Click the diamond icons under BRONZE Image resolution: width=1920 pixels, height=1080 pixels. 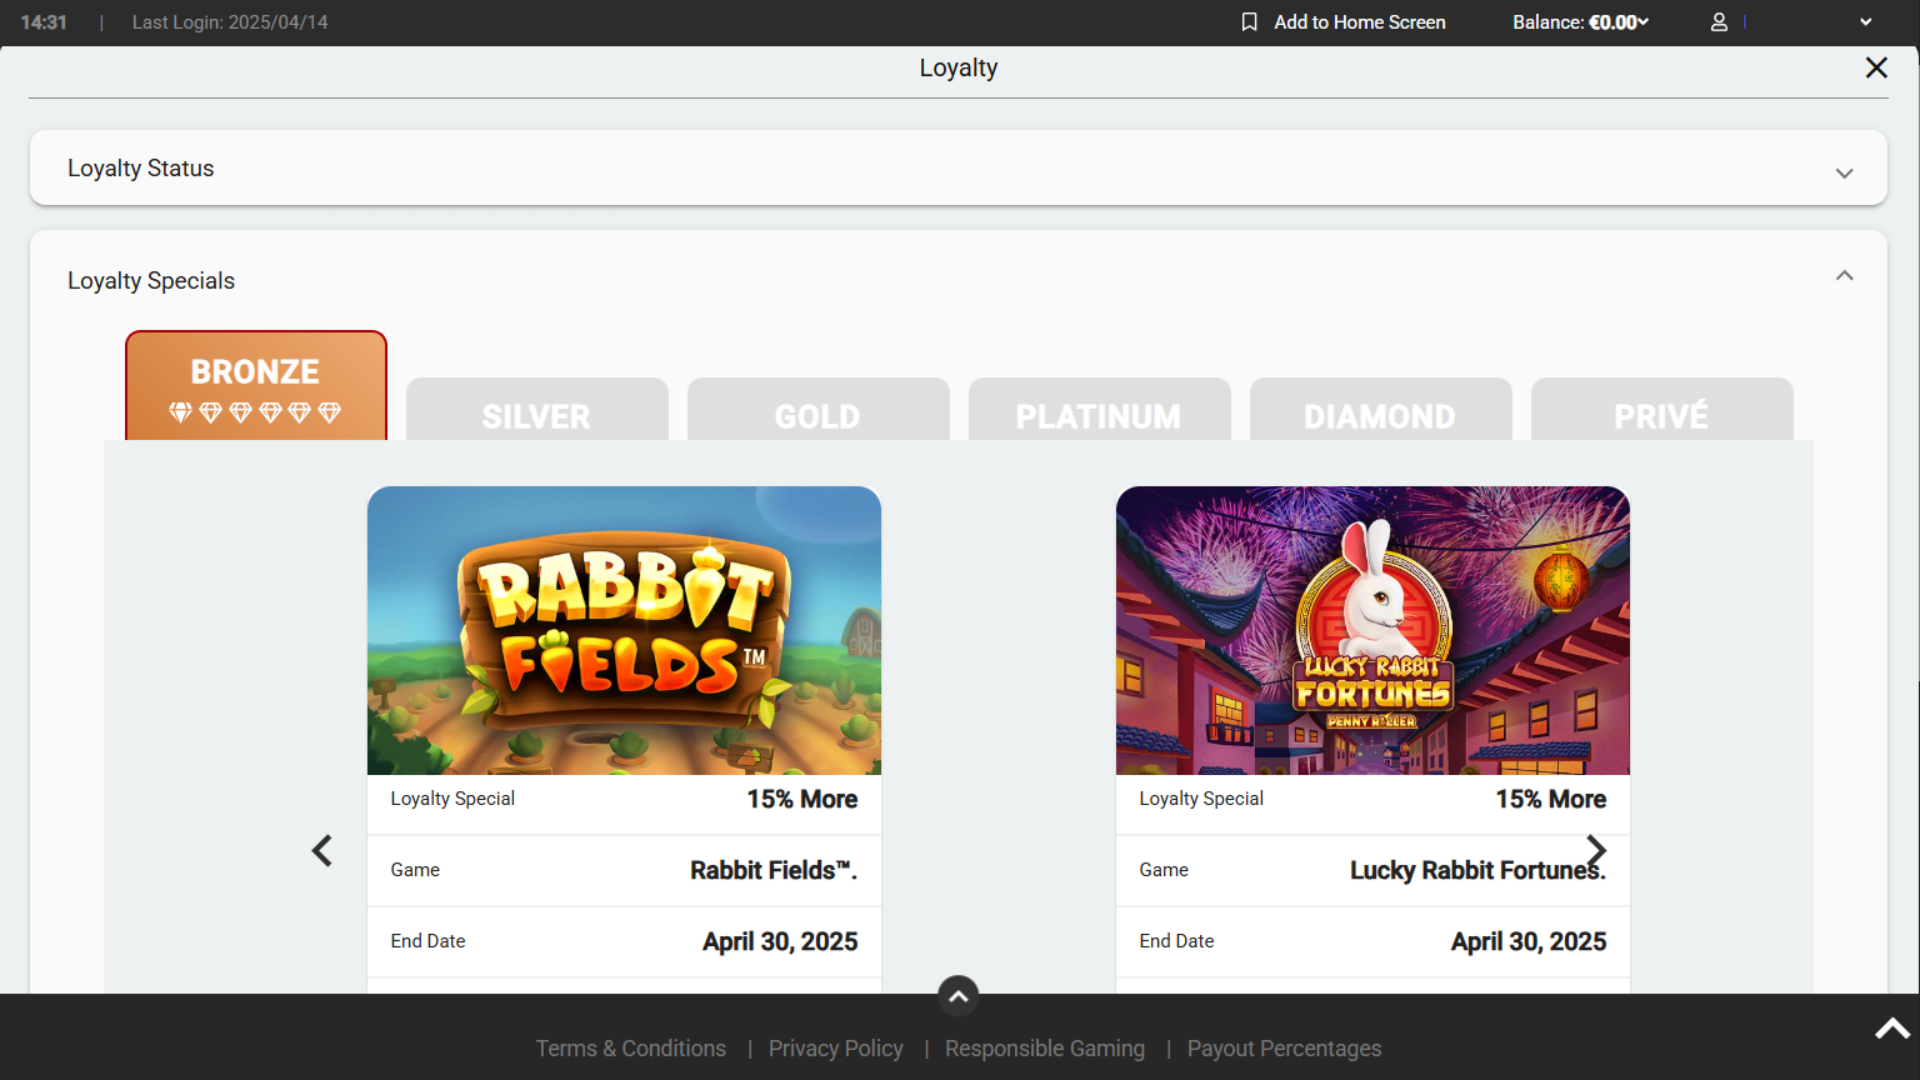(x=255, y=412)
